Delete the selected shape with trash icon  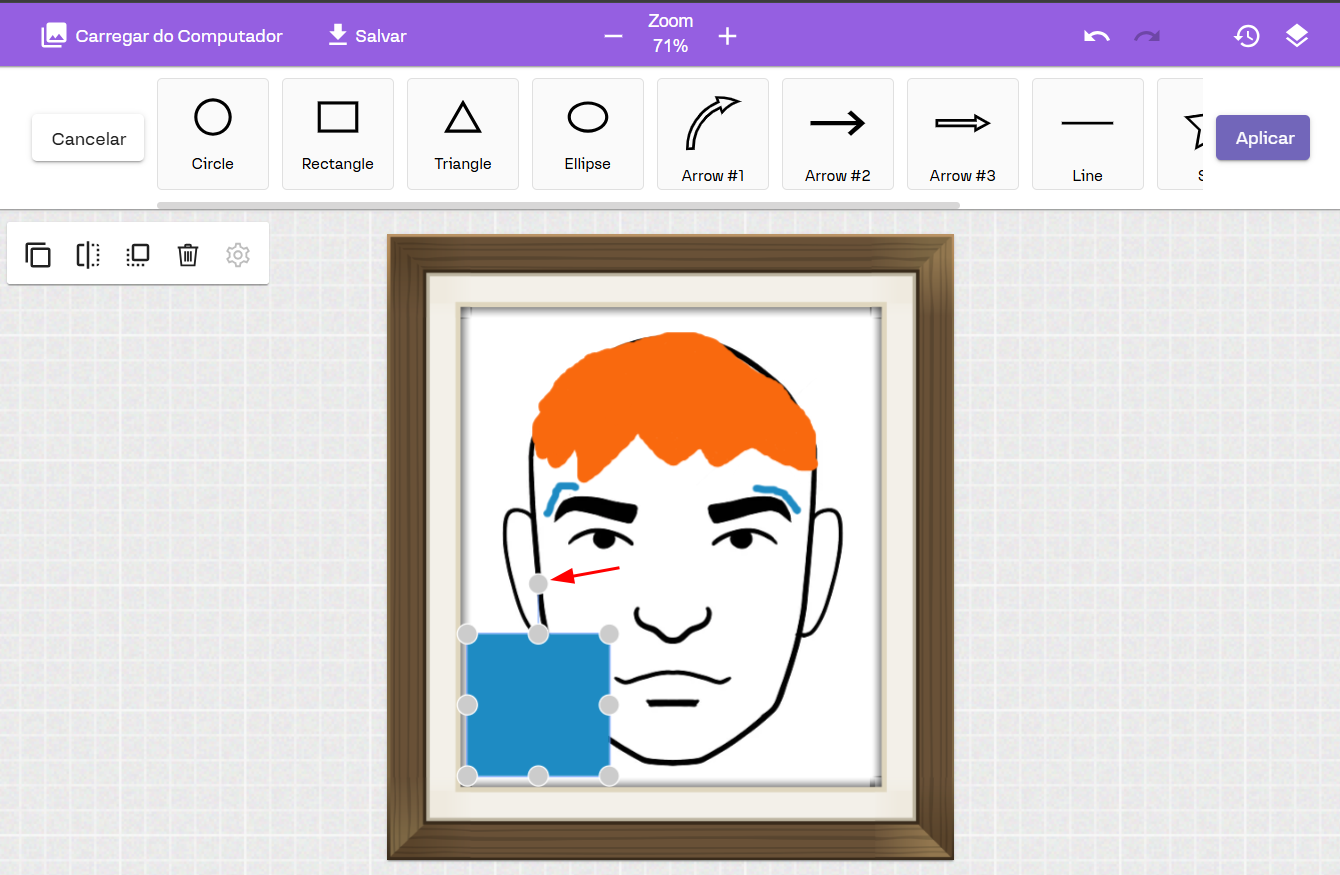coord(188,255)
